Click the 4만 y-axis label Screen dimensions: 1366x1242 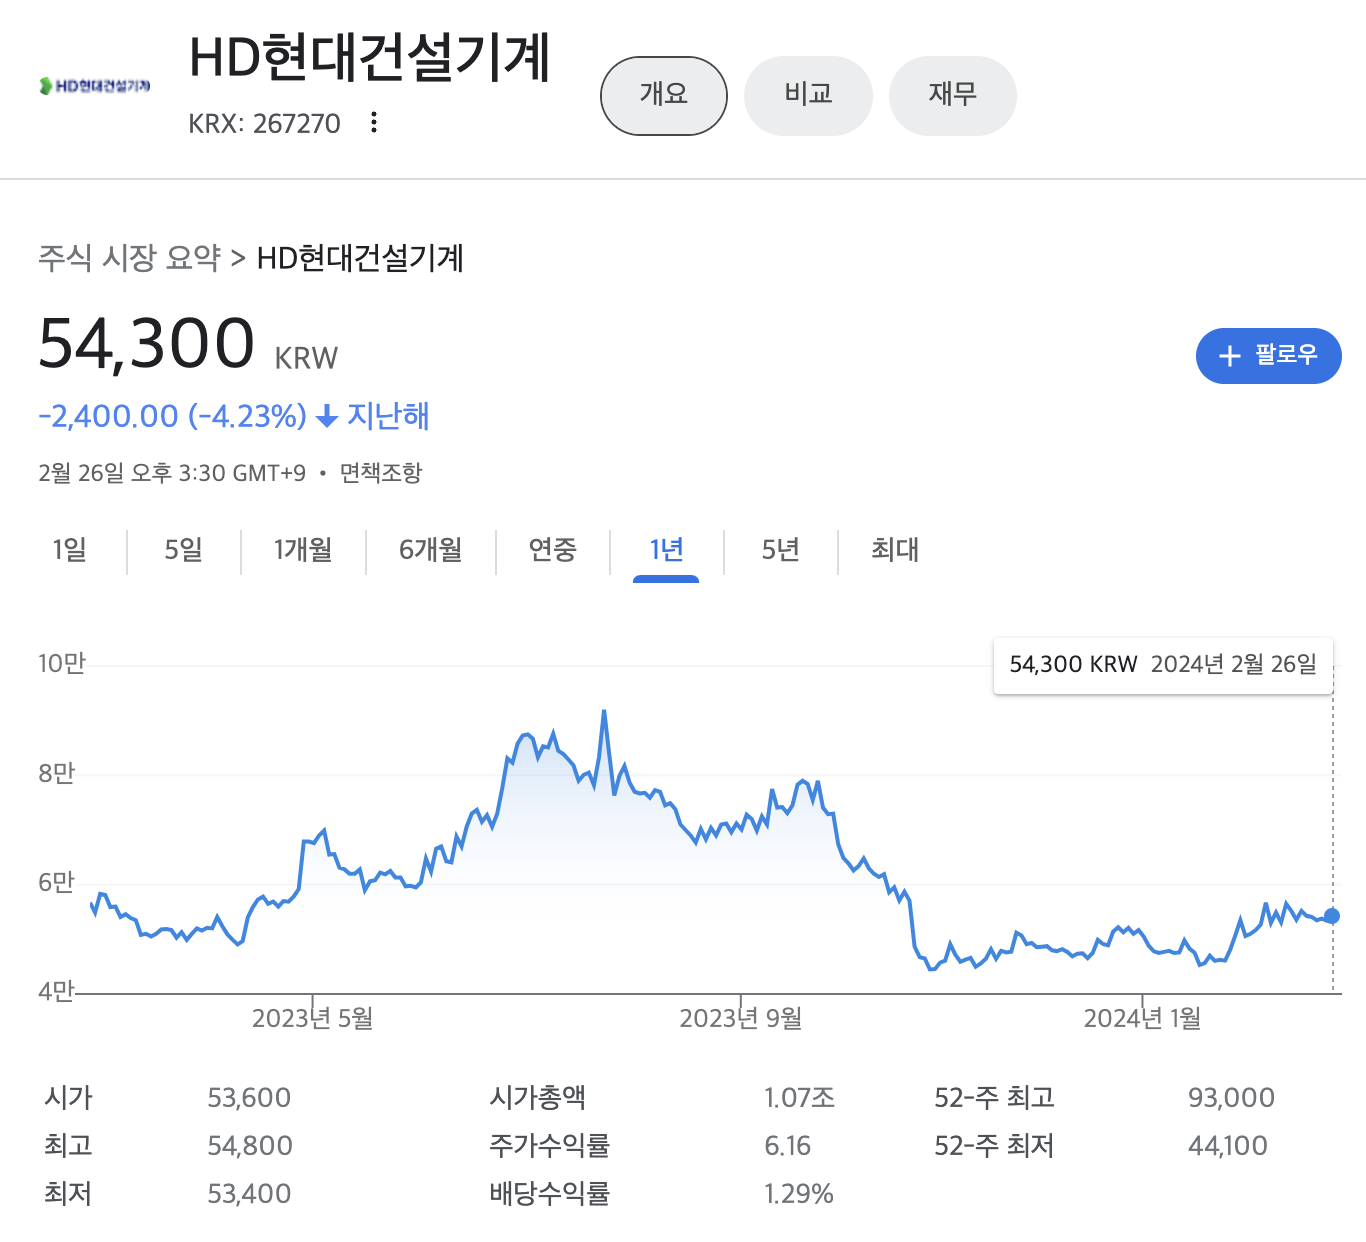tap(57, 991)
